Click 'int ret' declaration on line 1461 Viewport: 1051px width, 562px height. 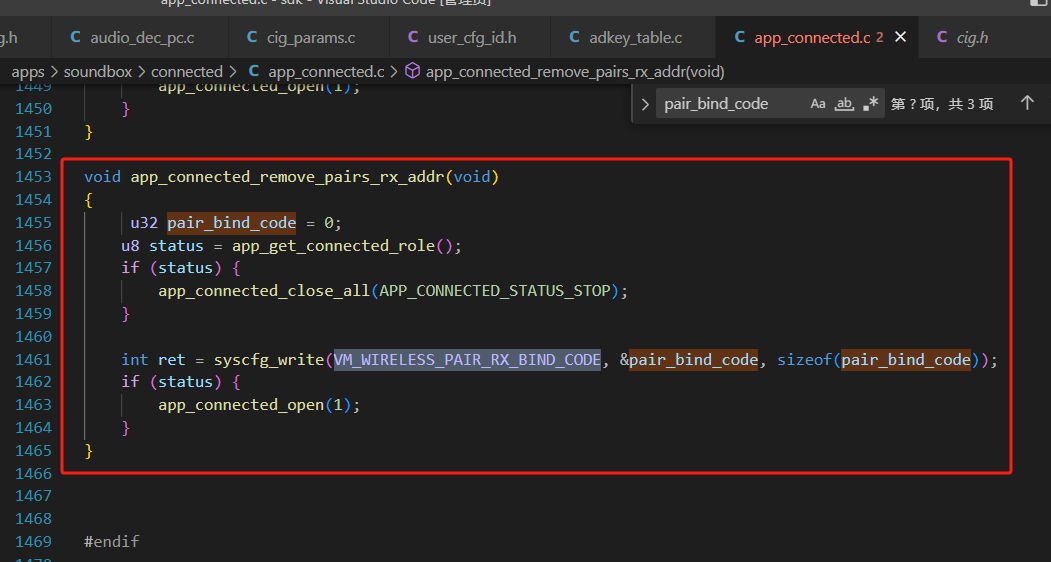click(153, 360)
